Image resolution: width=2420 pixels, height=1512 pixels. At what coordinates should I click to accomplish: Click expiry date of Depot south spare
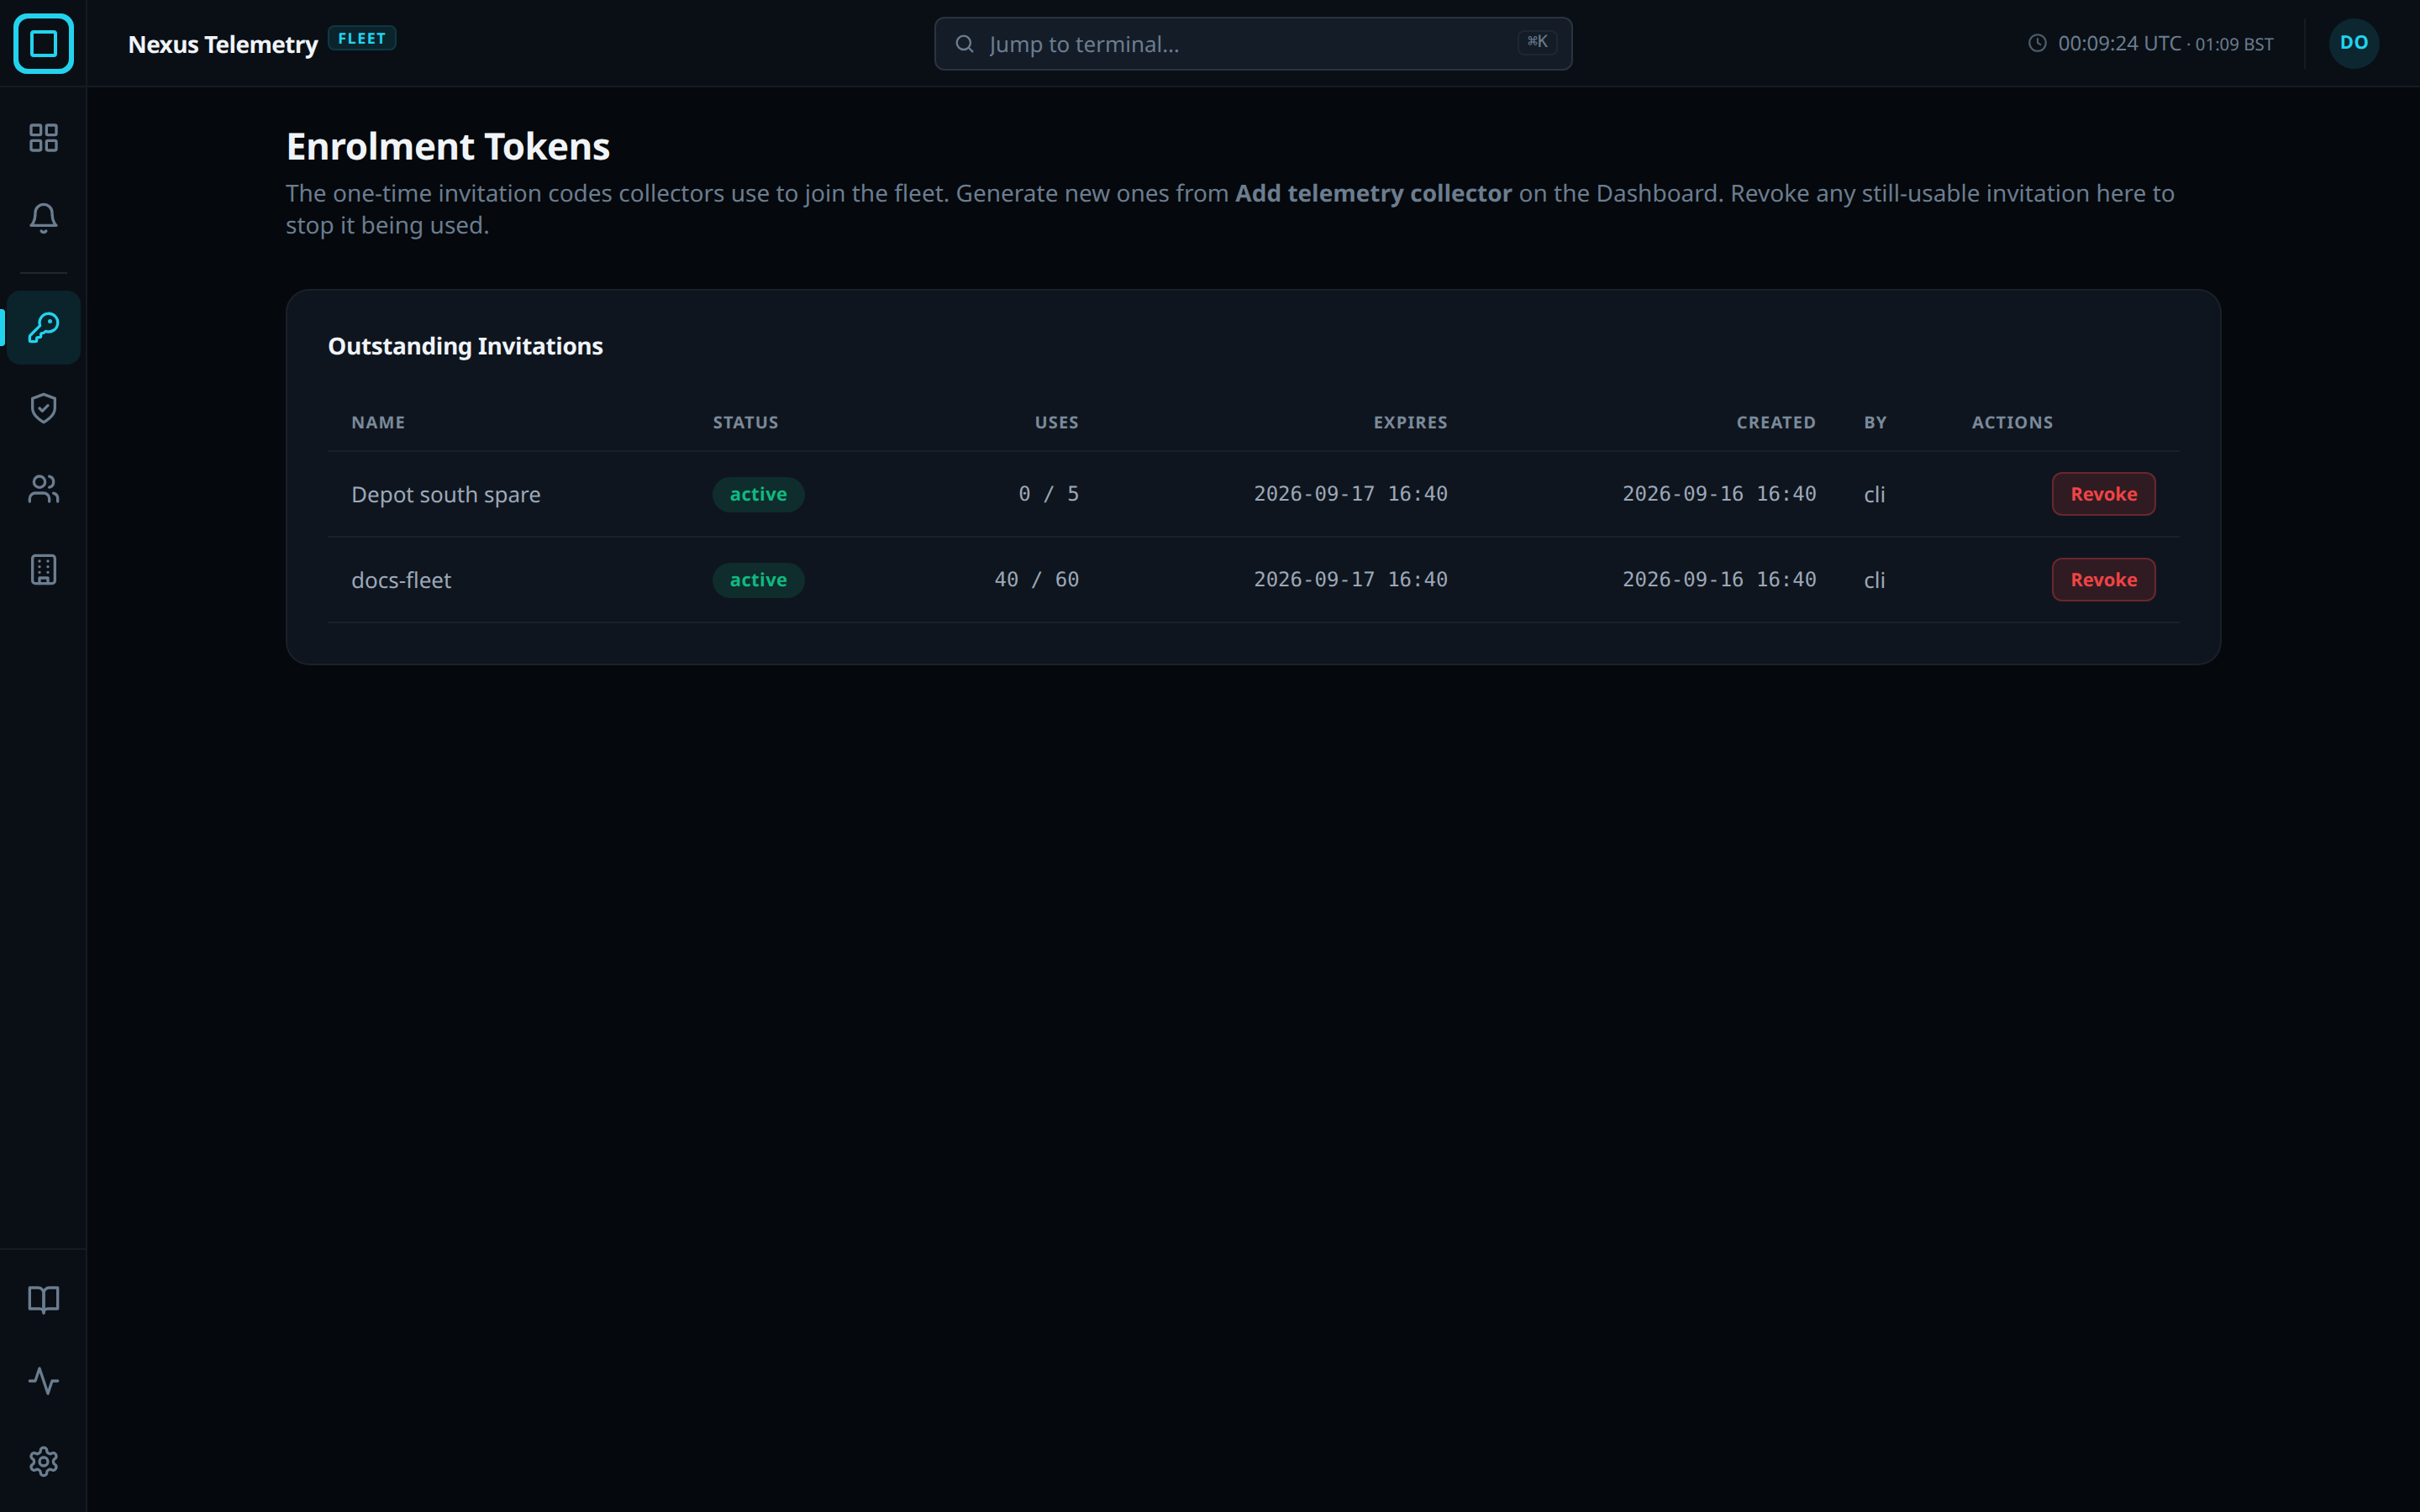(x=1350, y=494)
